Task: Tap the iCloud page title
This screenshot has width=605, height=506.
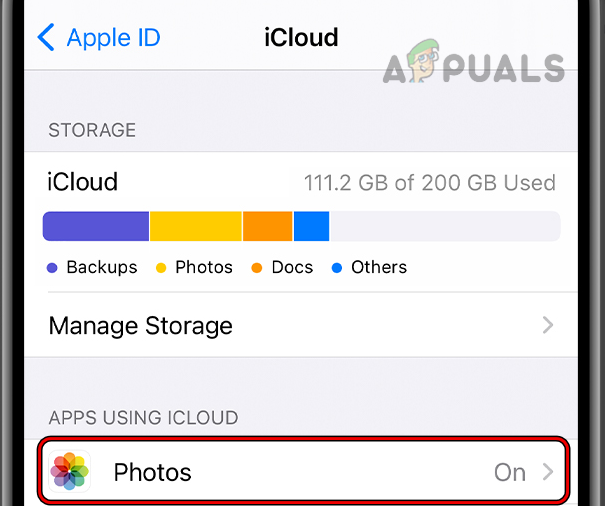Action: coord(301,38)
